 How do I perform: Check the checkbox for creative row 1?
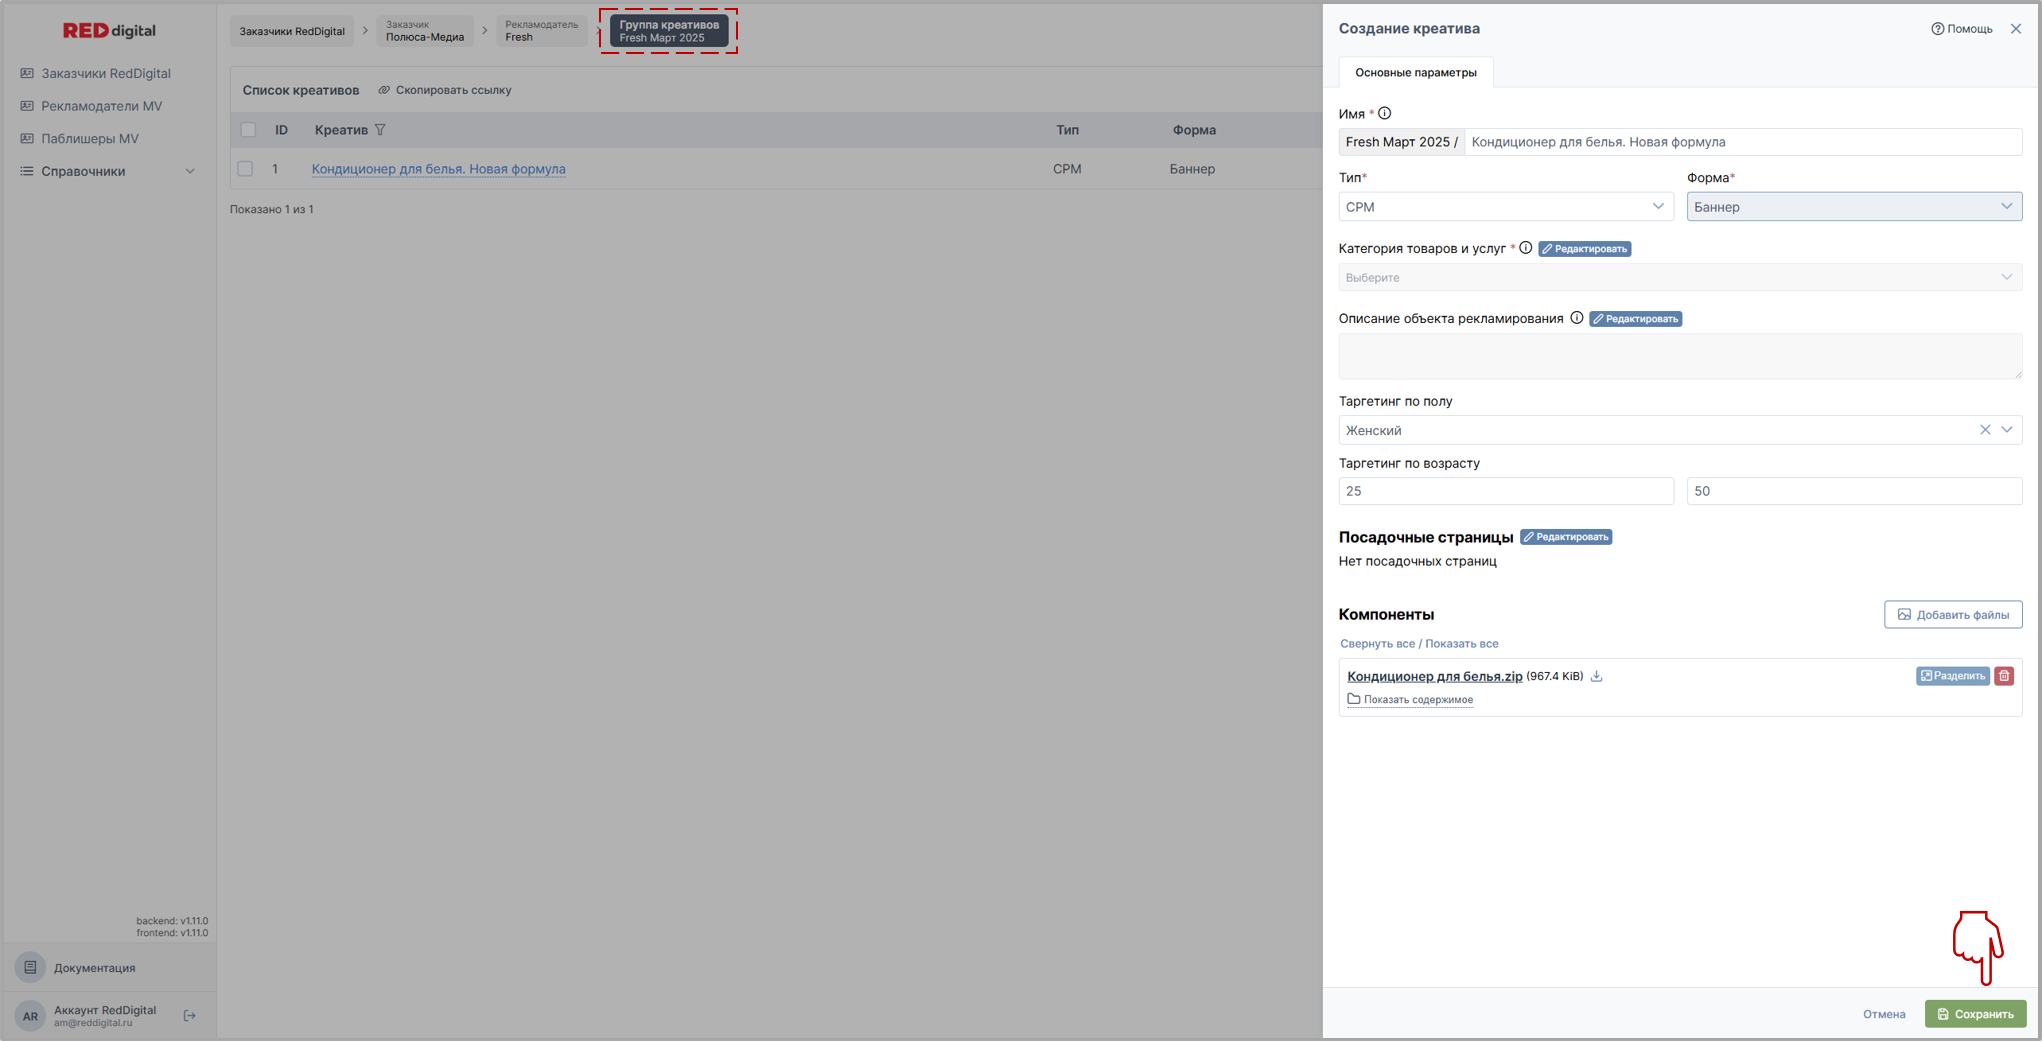coord(246,169)
